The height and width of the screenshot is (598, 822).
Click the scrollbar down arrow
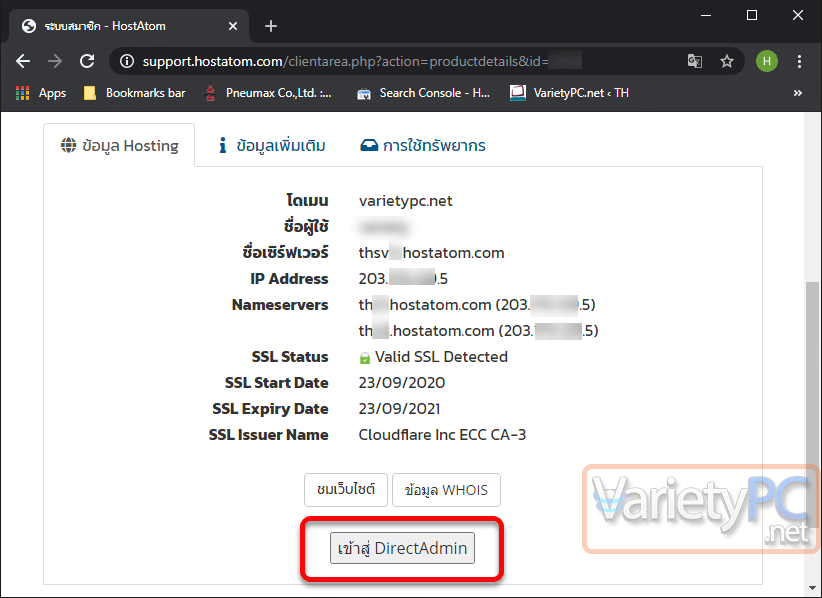[812, 588]
